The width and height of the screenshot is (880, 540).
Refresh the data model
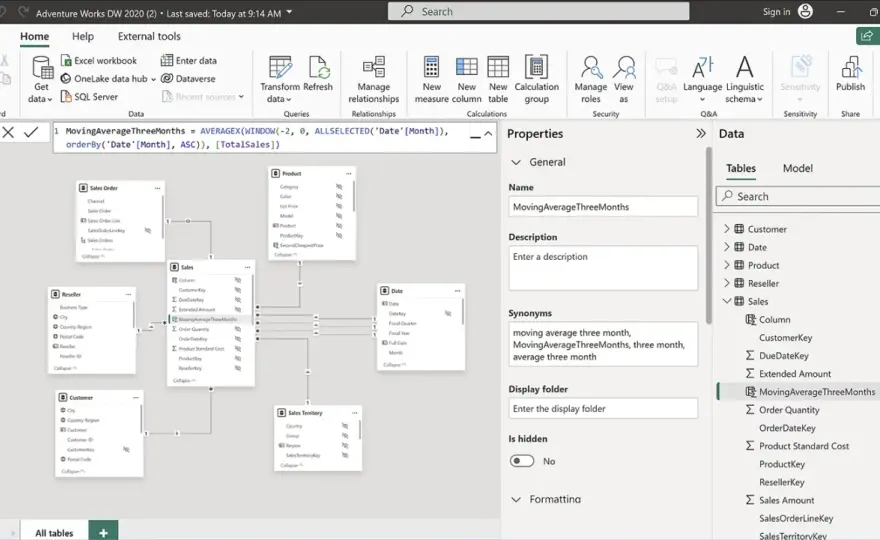pos(318,74)
